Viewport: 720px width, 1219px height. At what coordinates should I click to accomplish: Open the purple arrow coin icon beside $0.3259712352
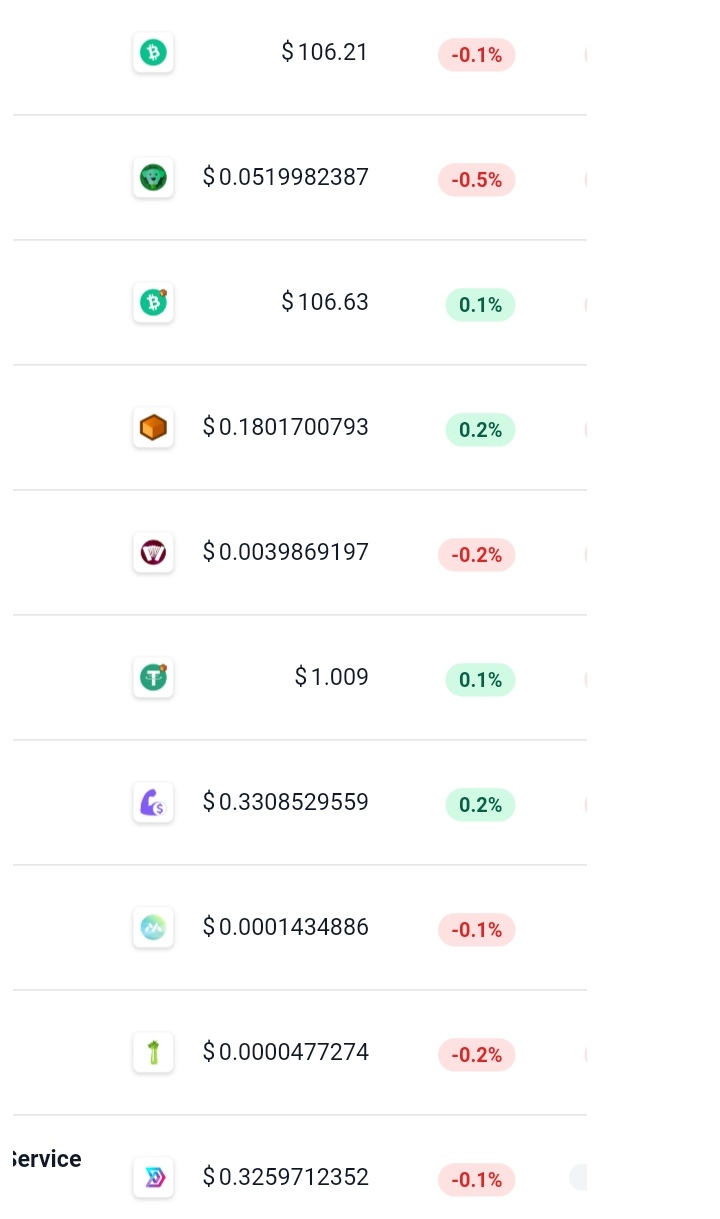(x=153, y=1178)
